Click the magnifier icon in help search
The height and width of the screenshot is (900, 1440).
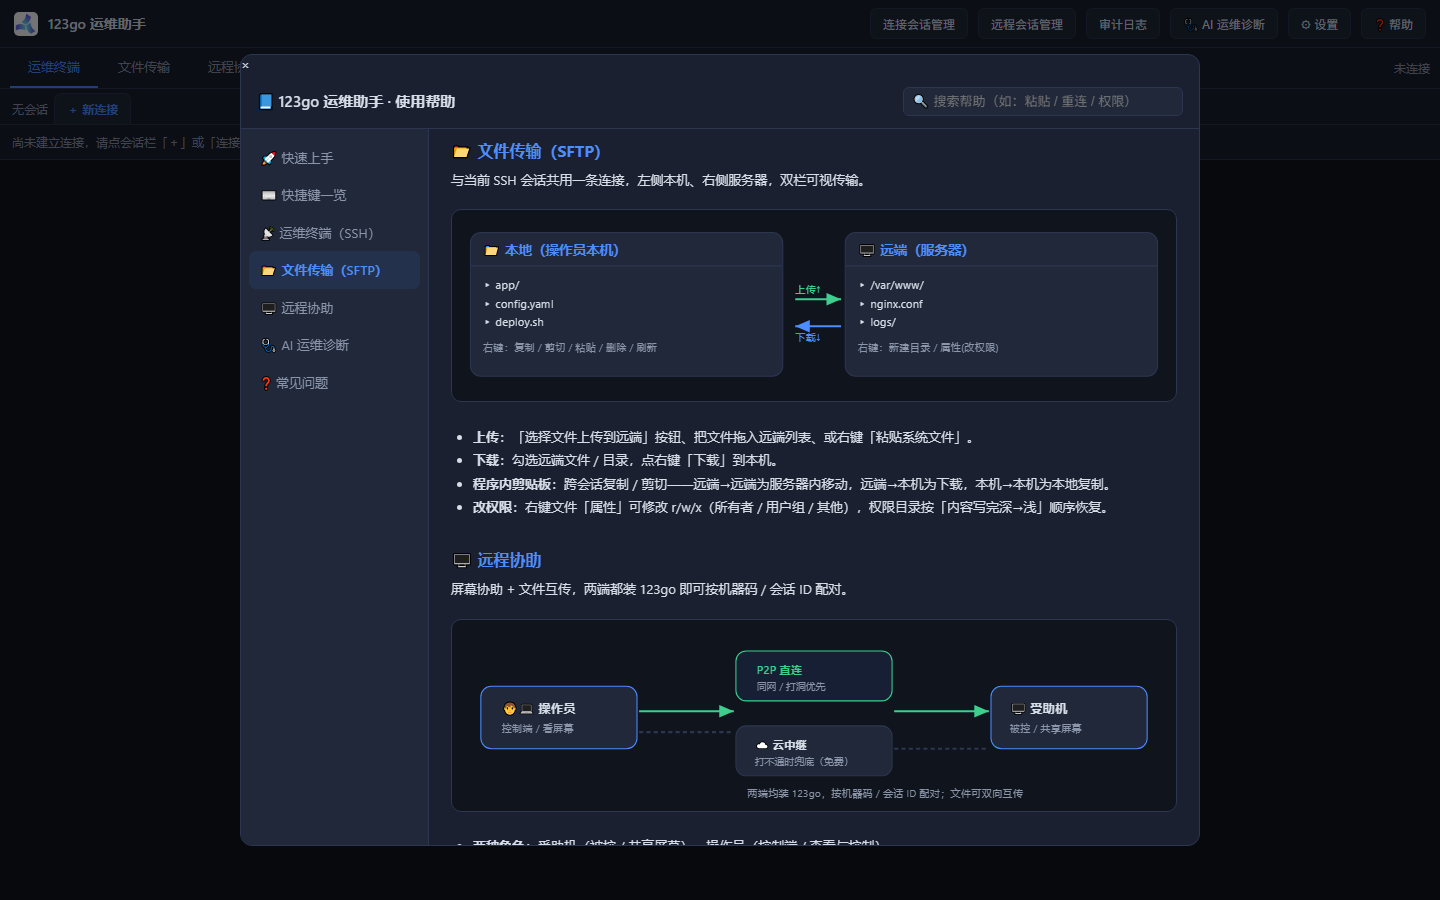click(x=920, y=101)
